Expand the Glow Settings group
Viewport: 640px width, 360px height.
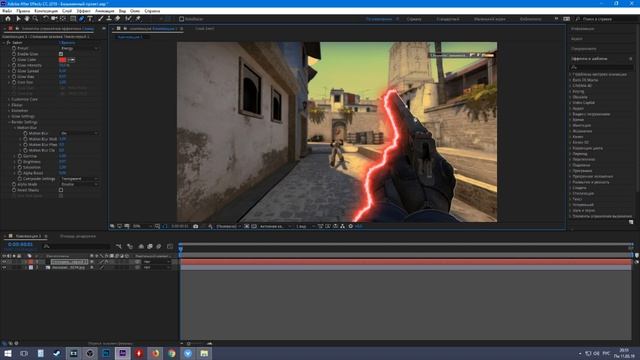coord(9,116)
